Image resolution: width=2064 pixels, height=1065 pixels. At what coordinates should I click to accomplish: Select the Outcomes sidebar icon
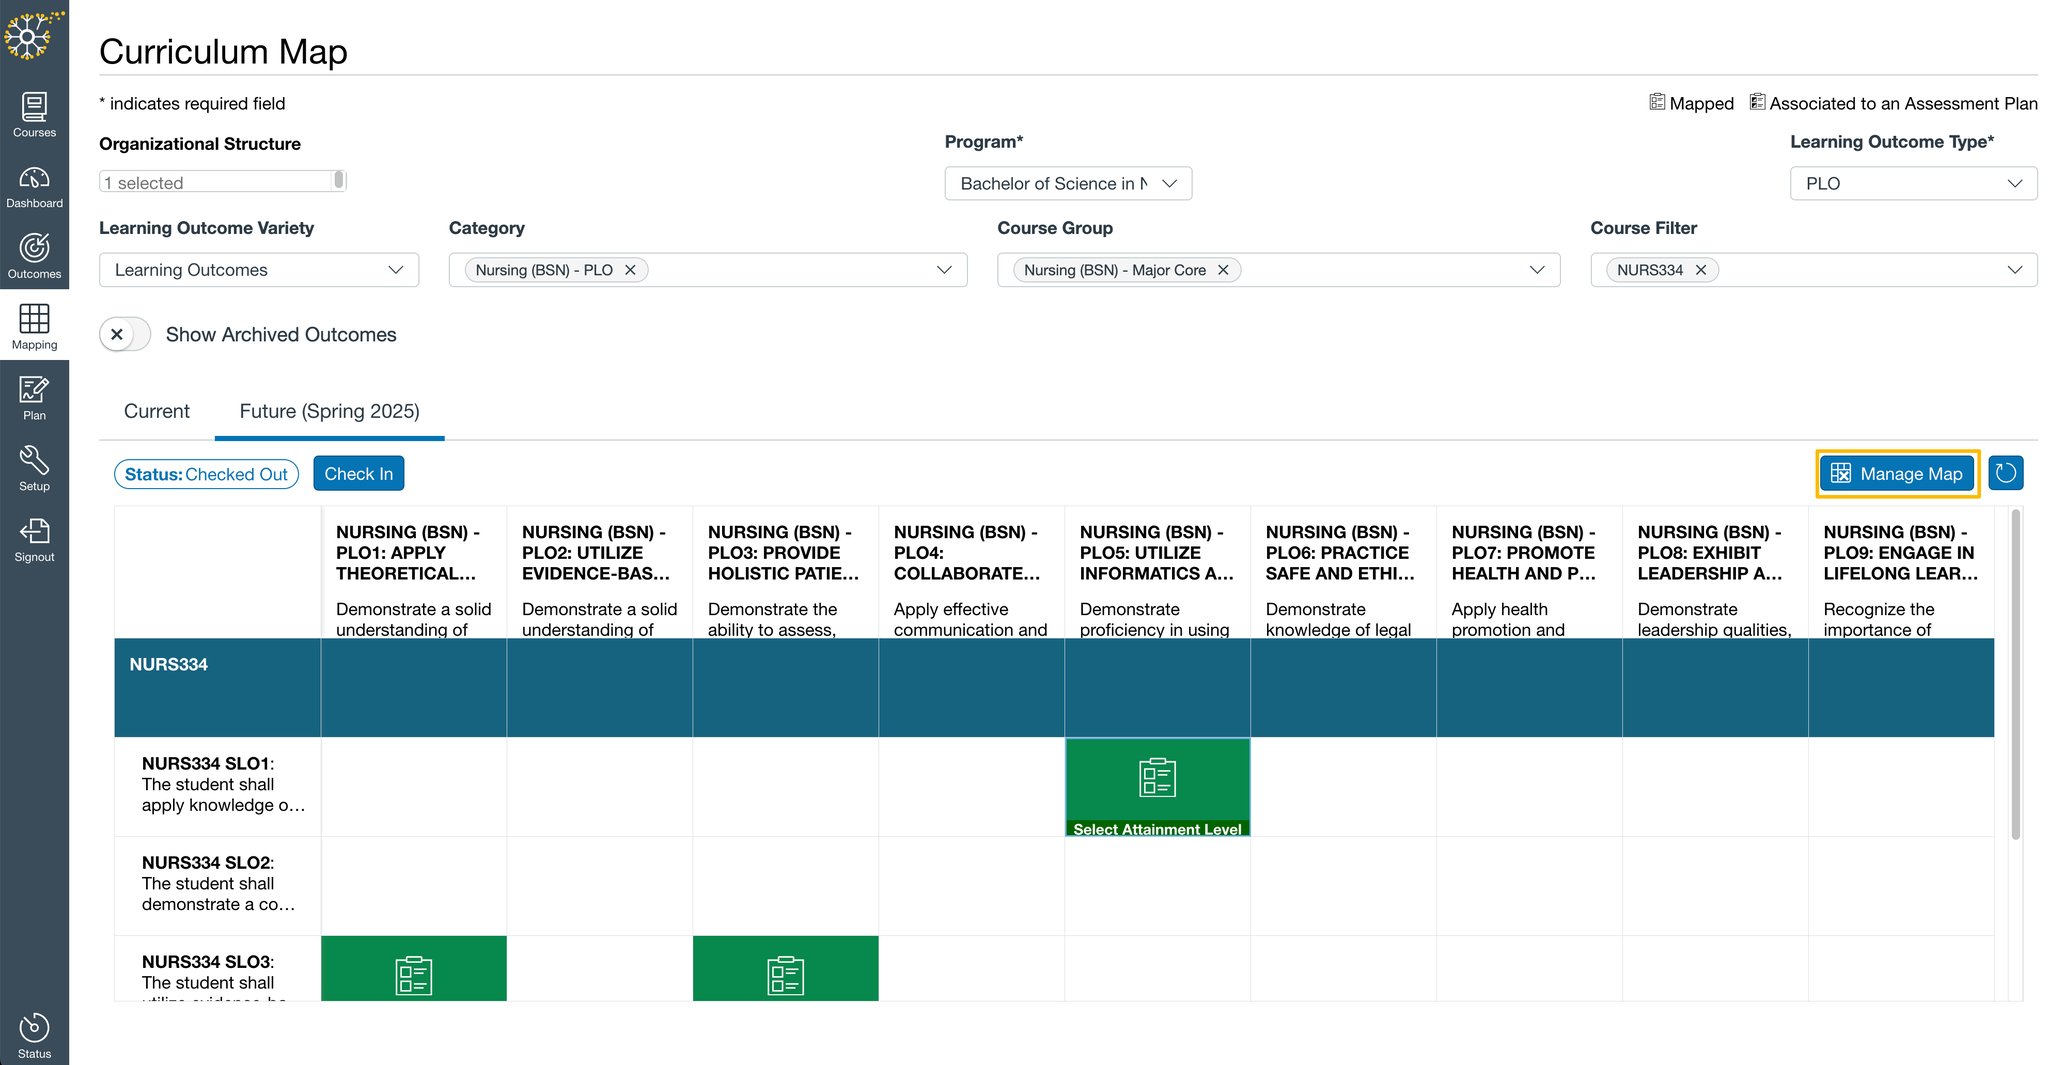(x=34, y=256)
